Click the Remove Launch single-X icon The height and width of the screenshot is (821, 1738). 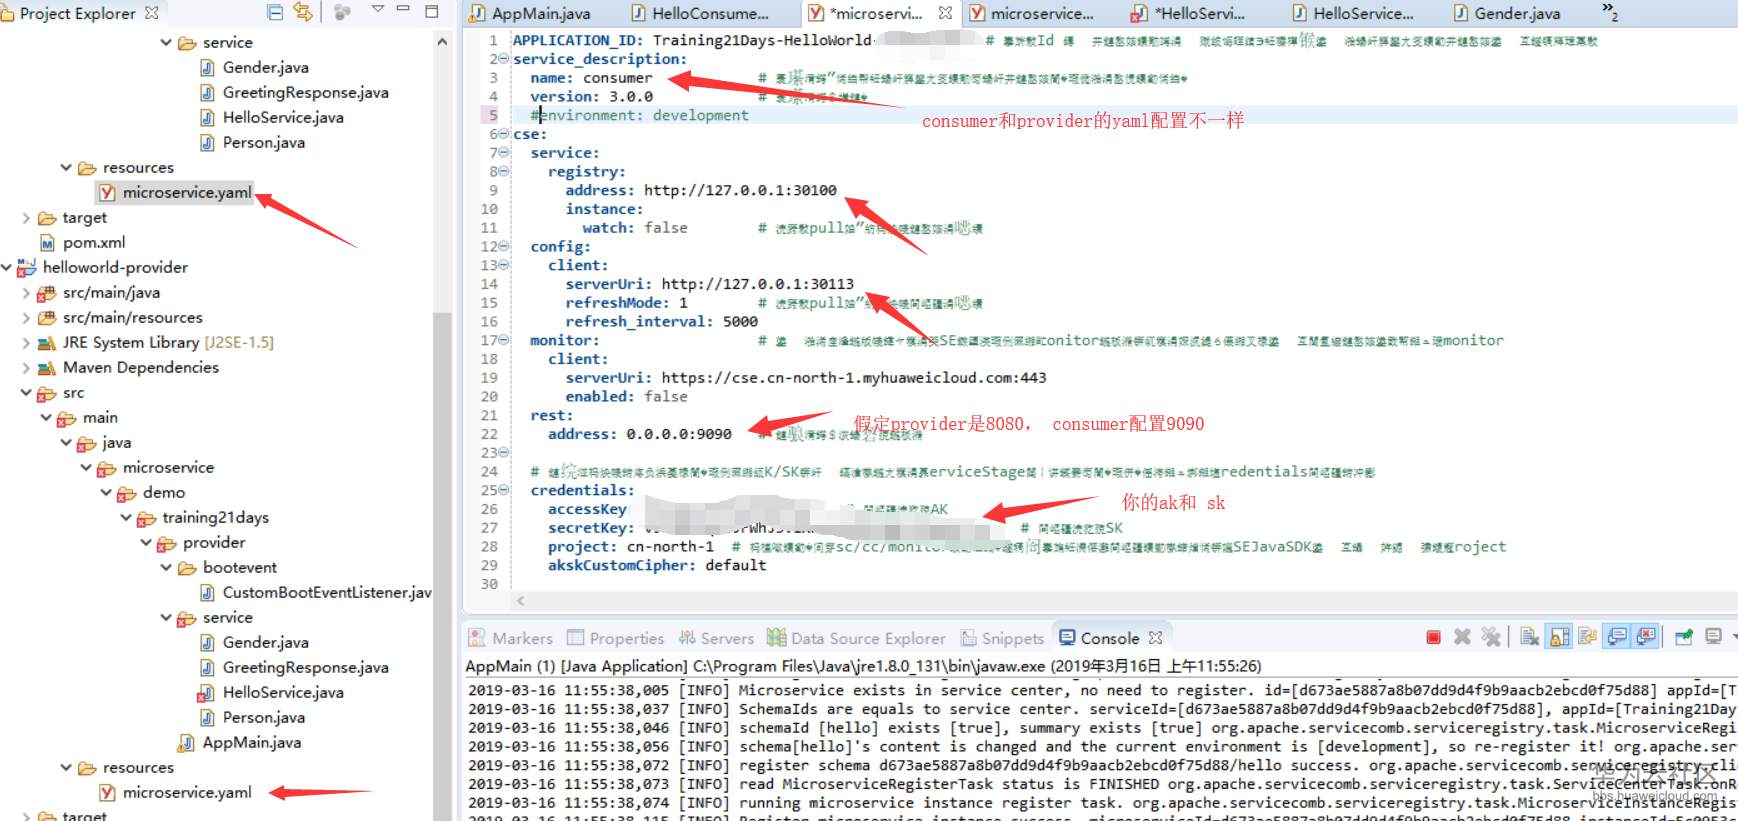click(1462, 637)
